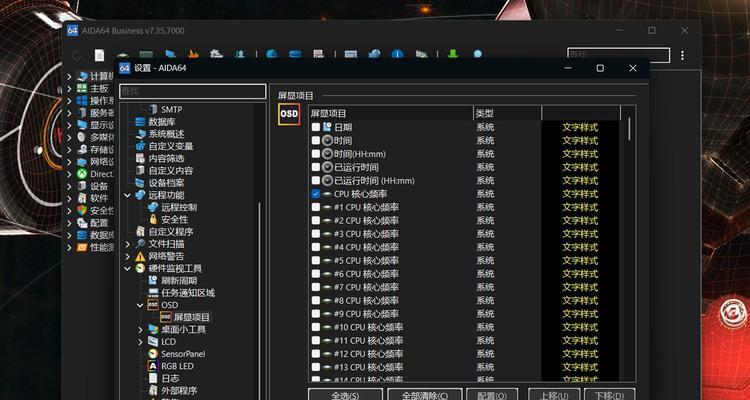Check the #1 CPU 核心频率 checkbox

[x=316, y=207]
